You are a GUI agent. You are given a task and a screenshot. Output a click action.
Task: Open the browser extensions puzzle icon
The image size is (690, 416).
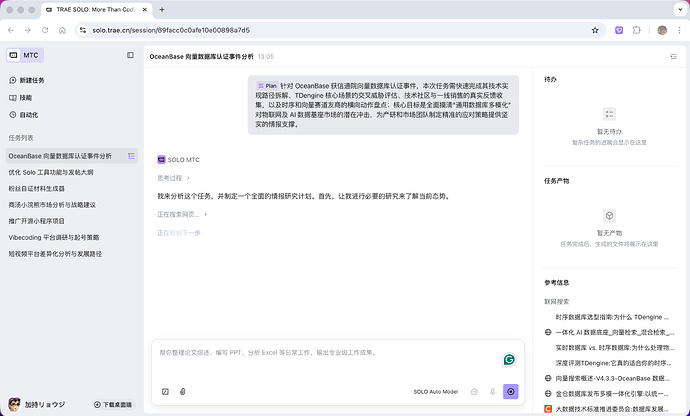tap(636, 30)
